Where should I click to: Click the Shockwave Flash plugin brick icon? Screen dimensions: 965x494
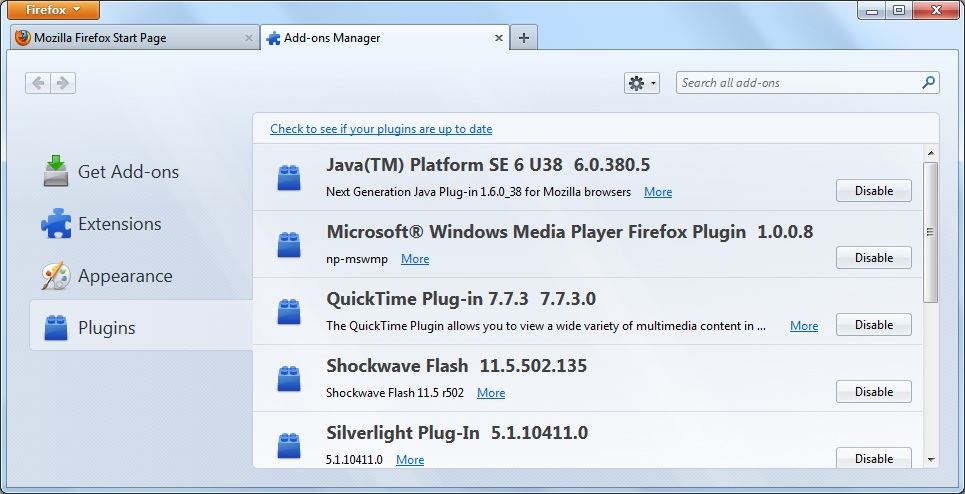tap(289, 379)
